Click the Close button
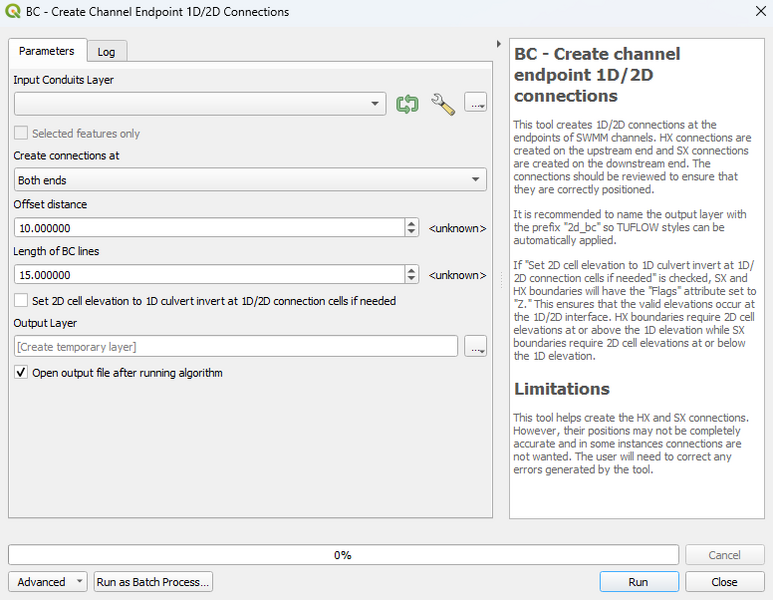Viewport: 773px width, 600px height. [724, 582]
